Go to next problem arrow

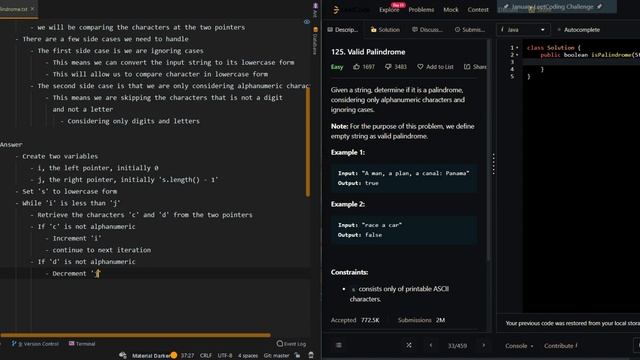484,345
